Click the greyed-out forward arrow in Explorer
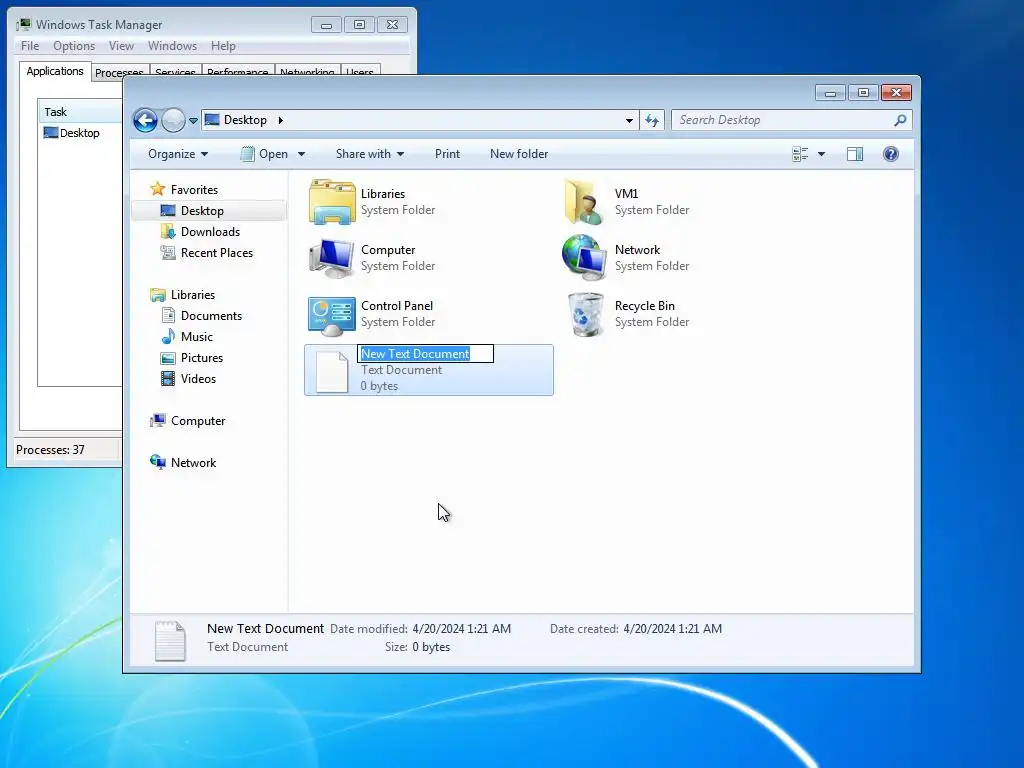 (x=173, y=120)
